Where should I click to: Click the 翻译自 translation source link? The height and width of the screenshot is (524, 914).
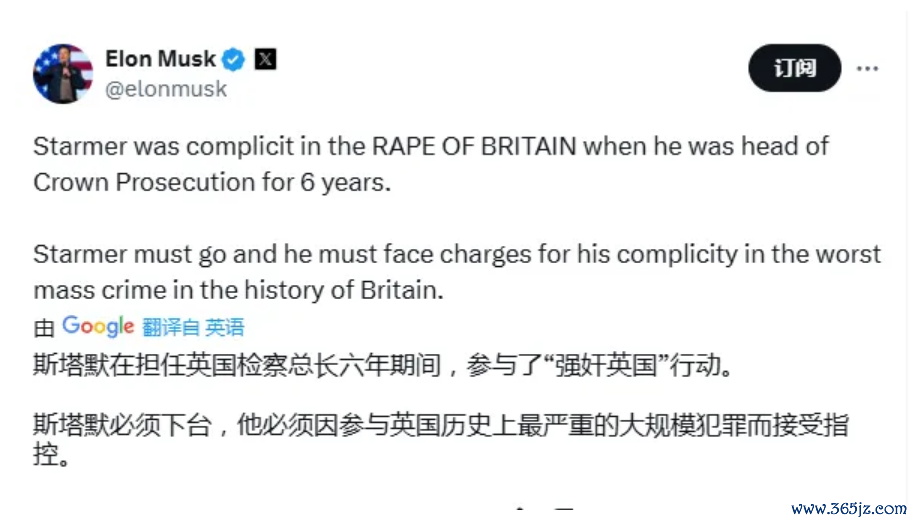click(171, 327)
